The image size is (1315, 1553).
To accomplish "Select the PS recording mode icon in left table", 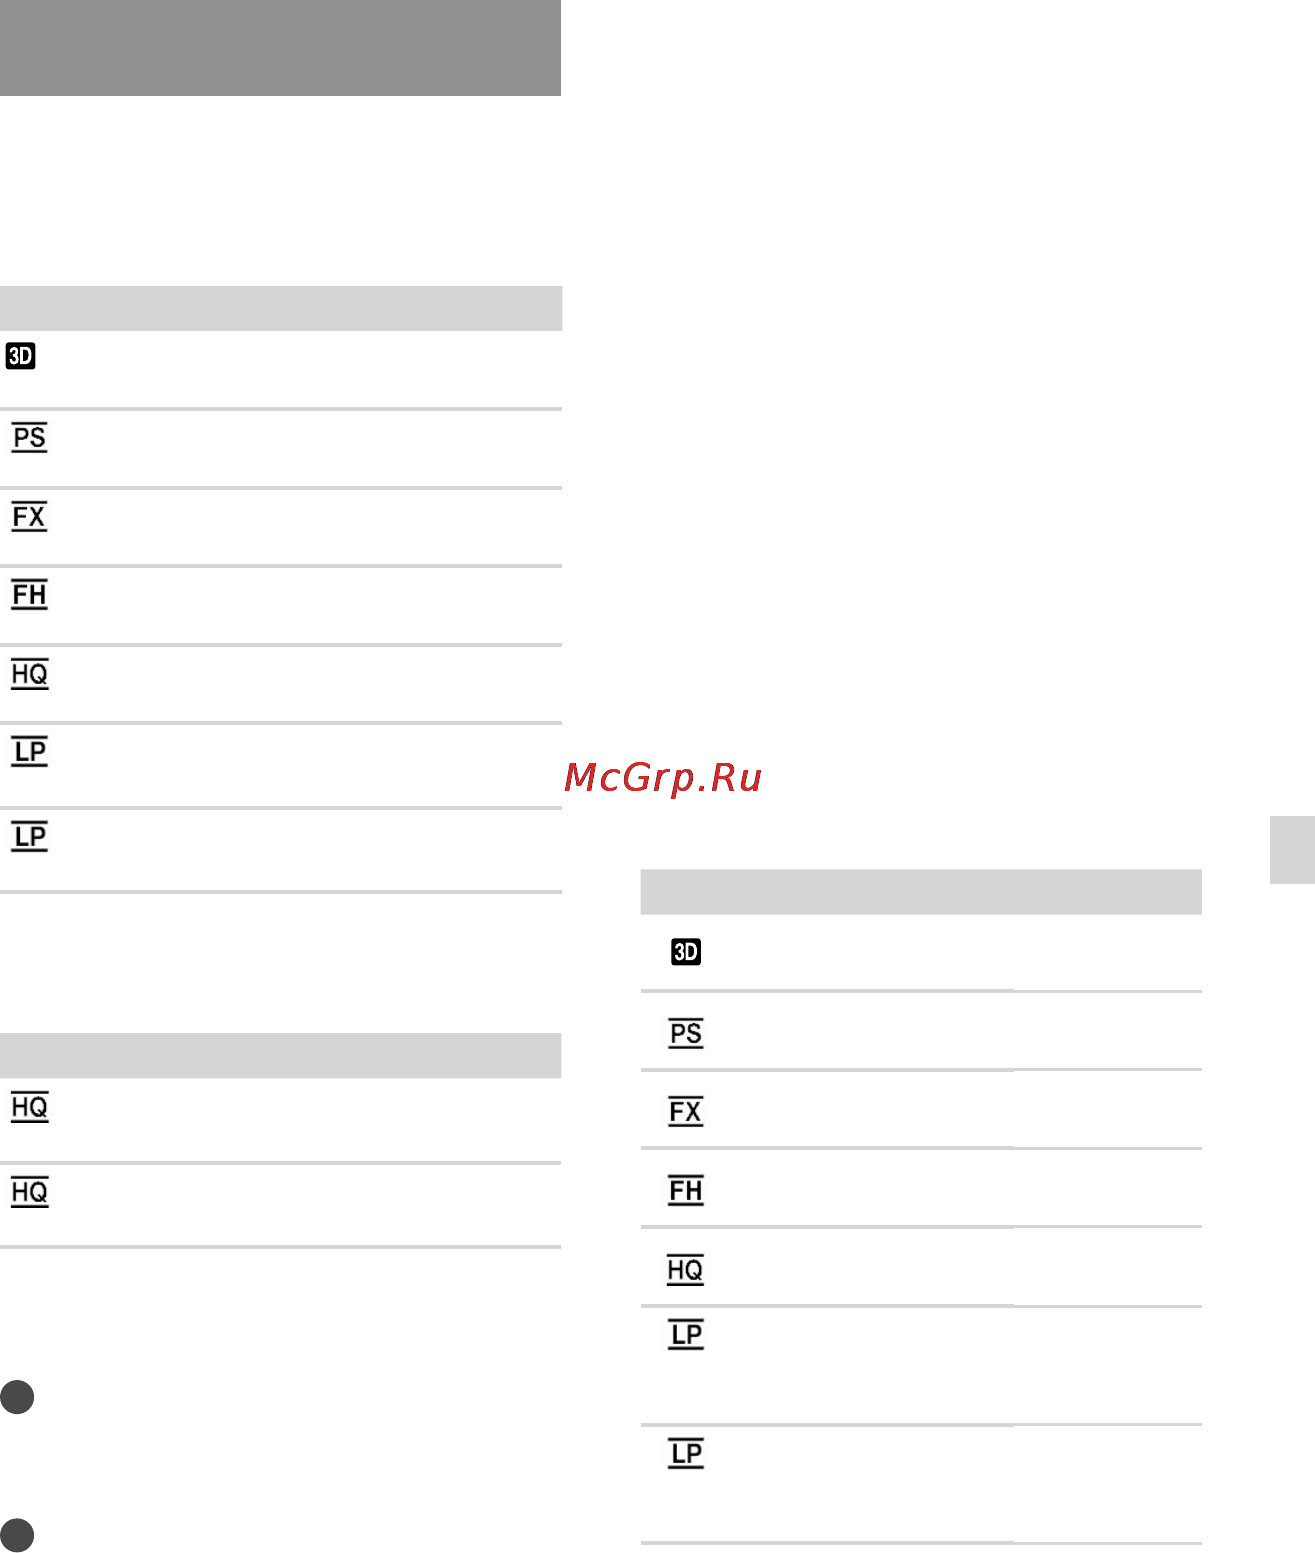I will (x=29, y=438).
